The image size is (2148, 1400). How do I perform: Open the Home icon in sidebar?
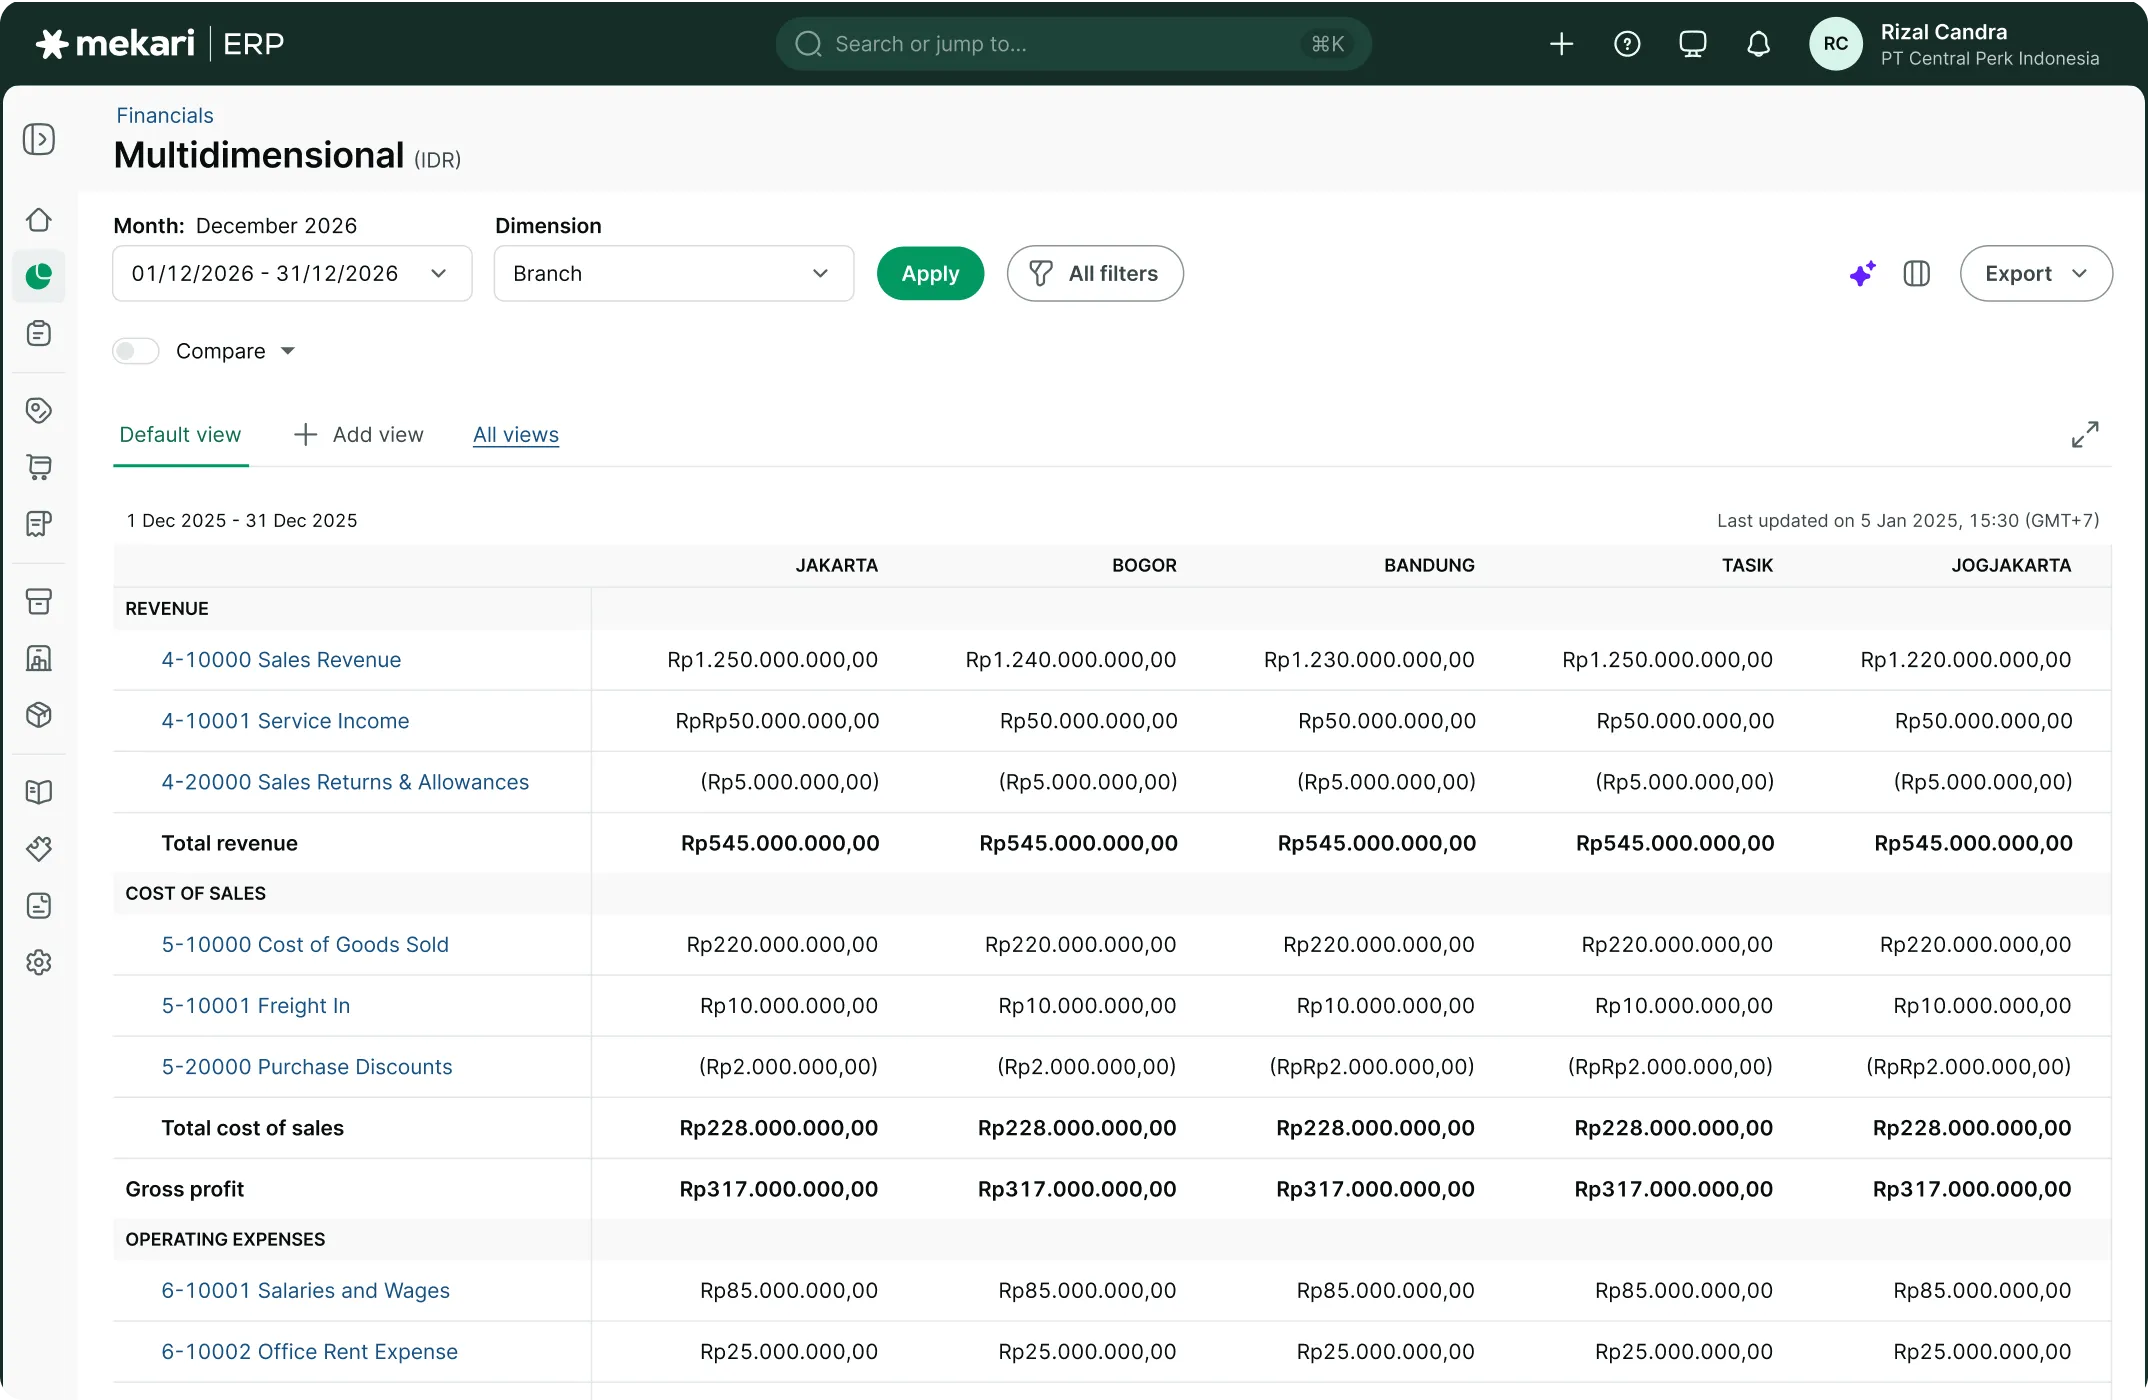coord(39,219)
